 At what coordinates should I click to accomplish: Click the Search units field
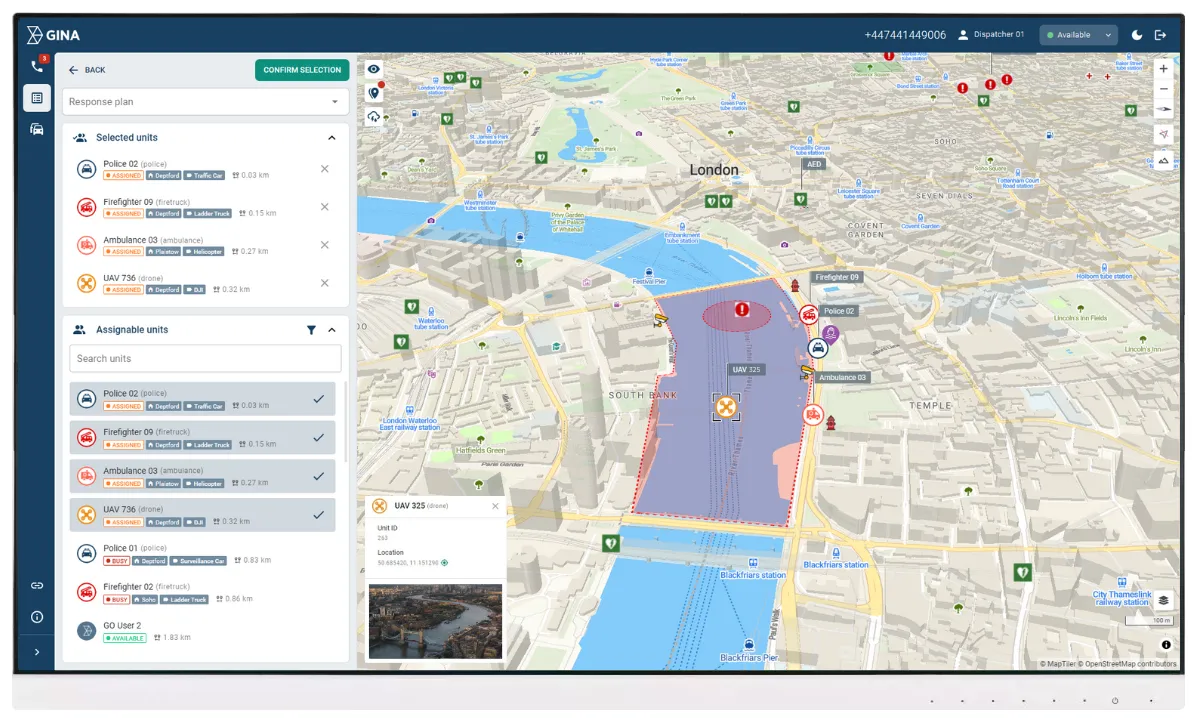coord(205,358)
